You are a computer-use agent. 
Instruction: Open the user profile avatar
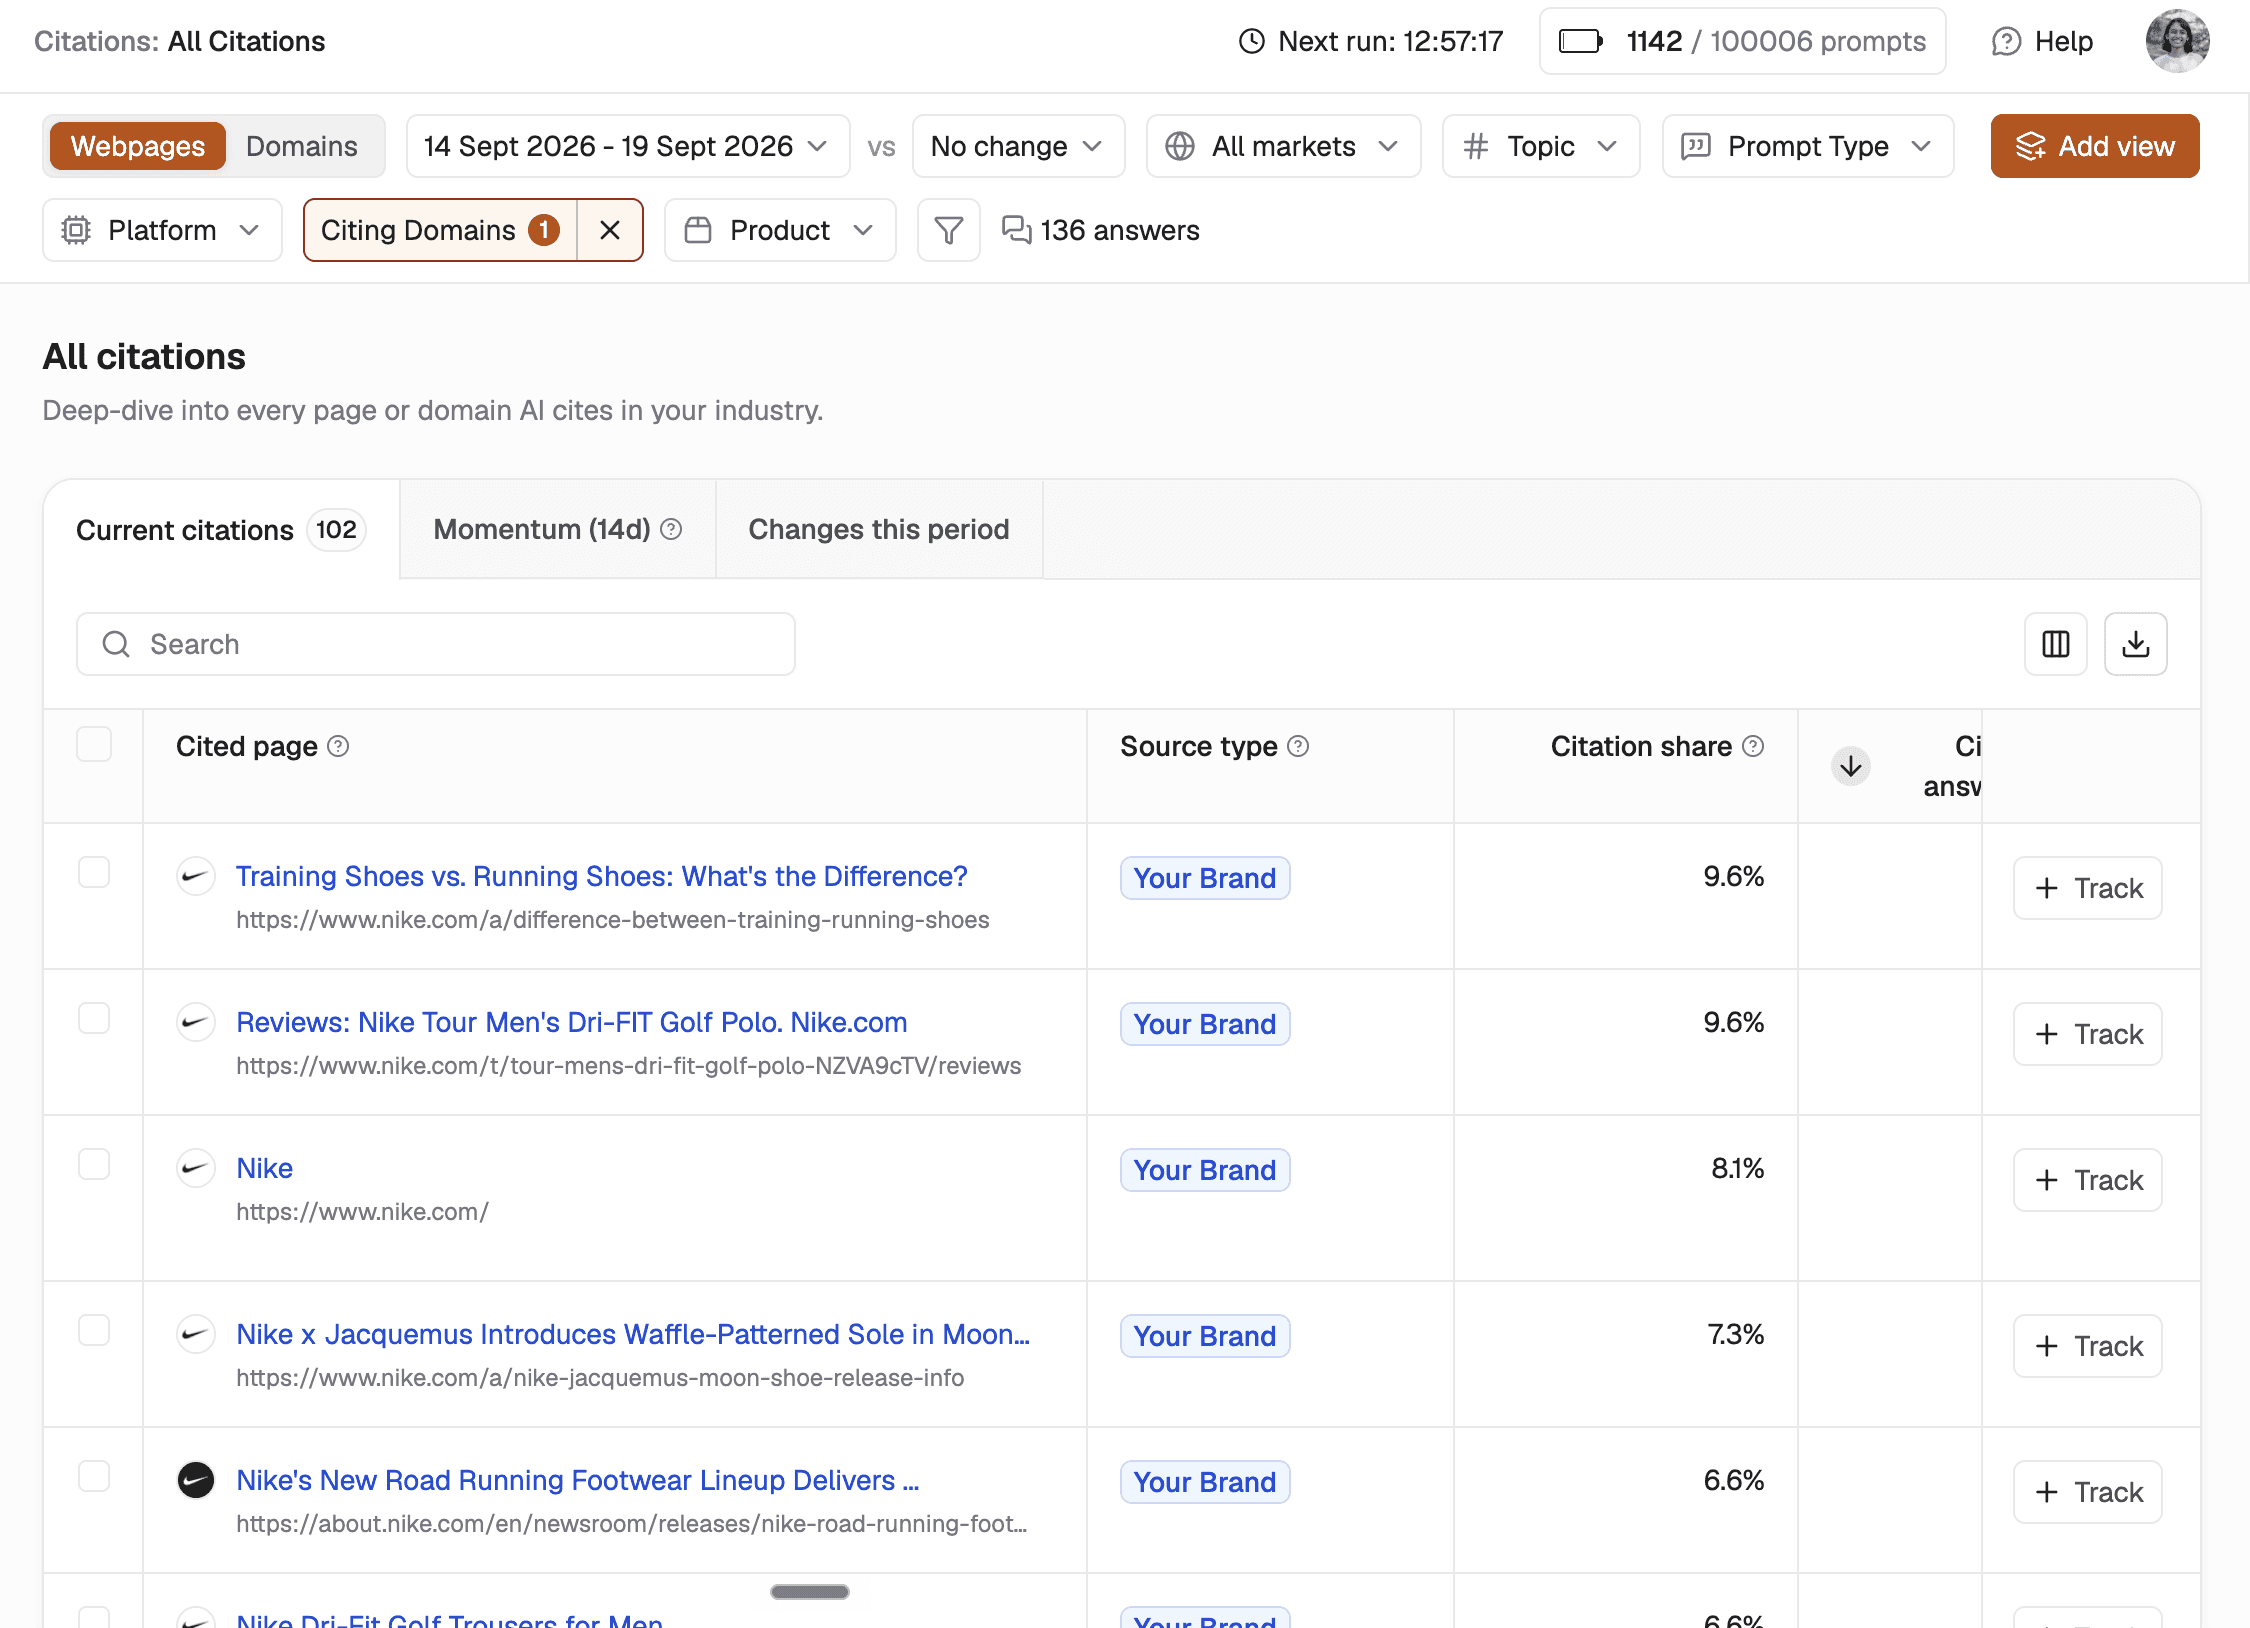pyautogui.click(x=2177, y=41)
